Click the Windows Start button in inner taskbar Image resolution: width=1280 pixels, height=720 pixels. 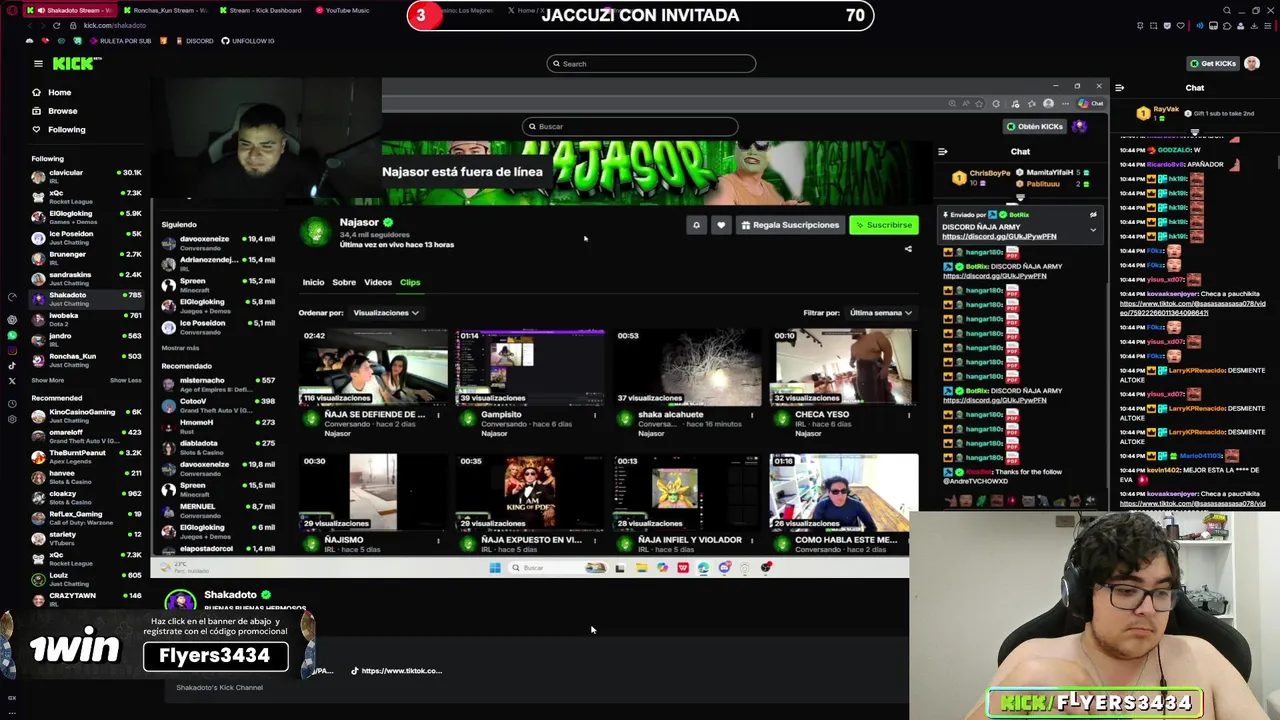click(x=494, y=568)
